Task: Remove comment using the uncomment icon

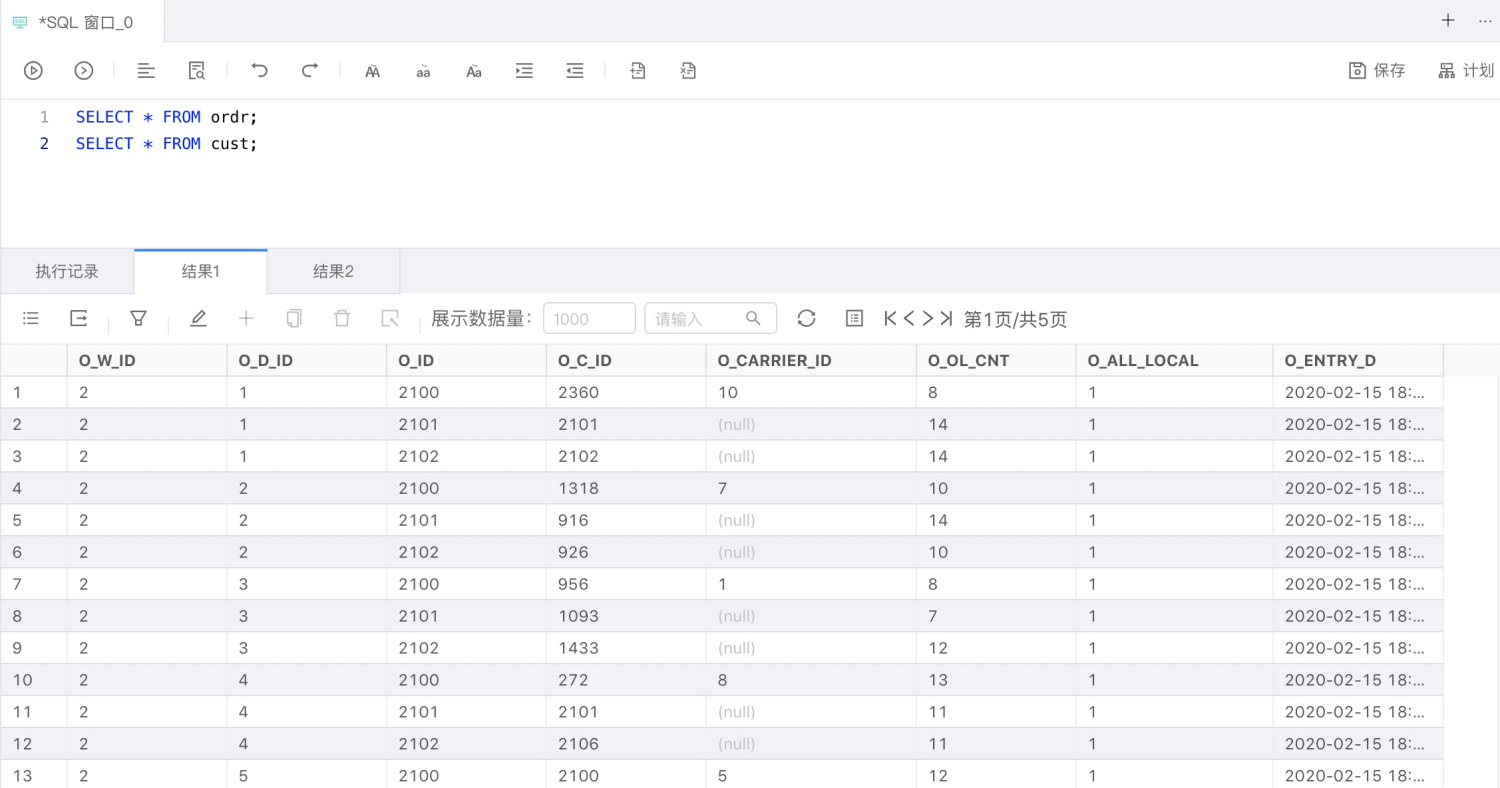Action: 688,70
